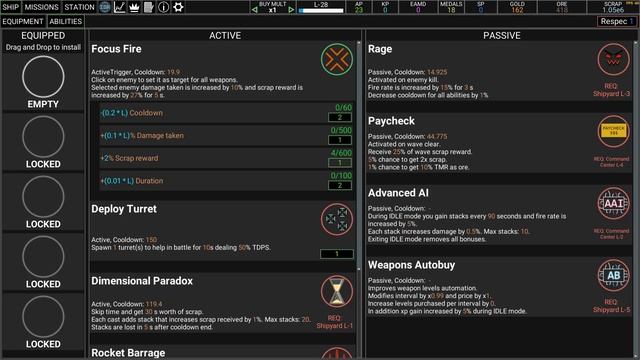Image resolution: width=640 pixels, height=360 pixels.
Task: Click the MEDALS 18 resource counter
Action: [x=451, y=7]
